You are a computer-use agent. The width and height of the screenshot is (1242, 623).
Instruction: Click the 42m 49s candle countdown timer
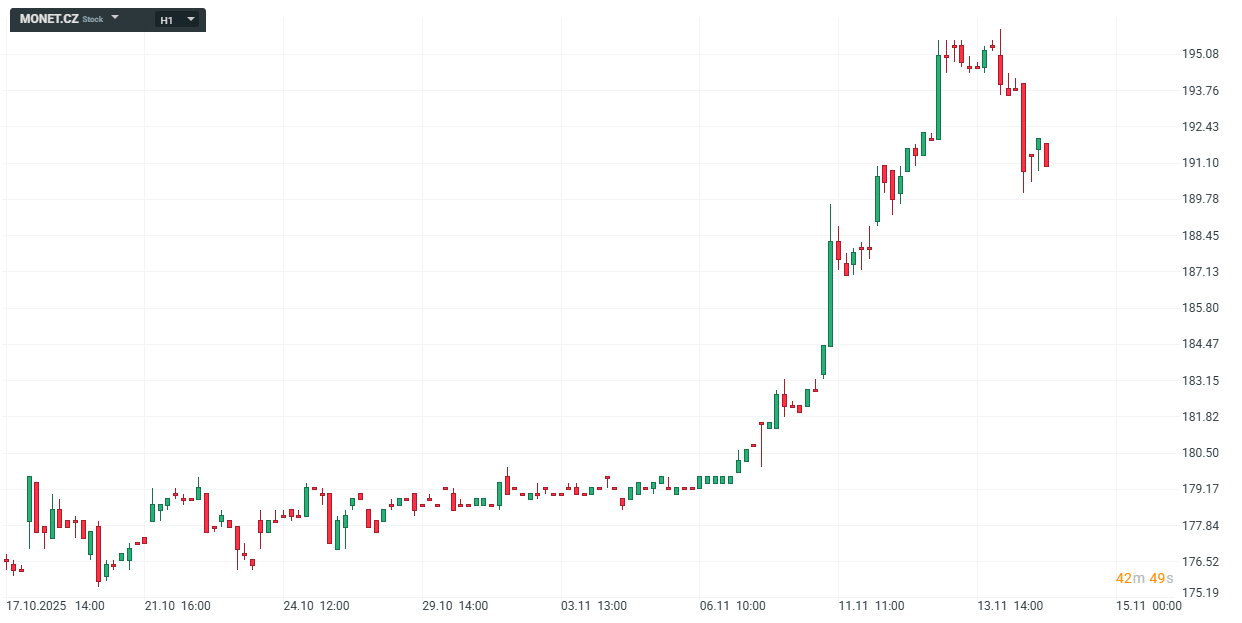tap(1144, 578)
